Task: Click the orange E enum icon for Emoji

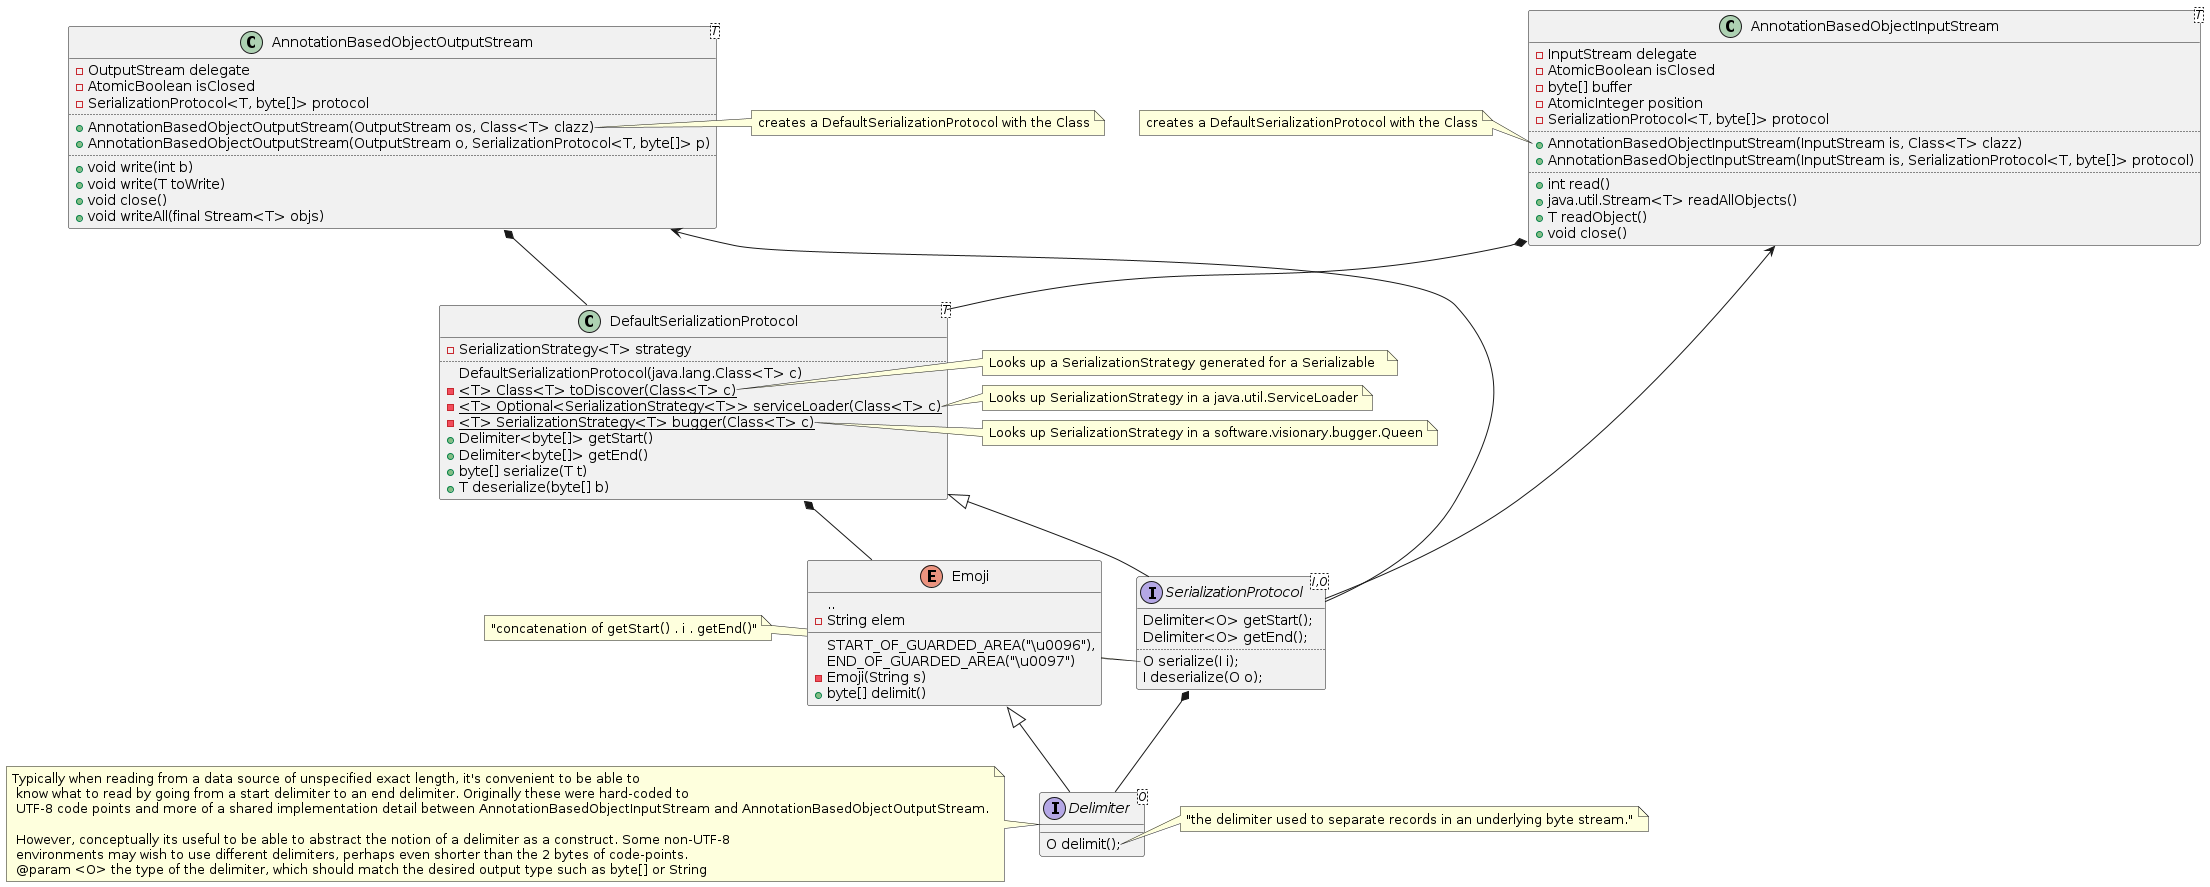Action: (x=931, y=576)
